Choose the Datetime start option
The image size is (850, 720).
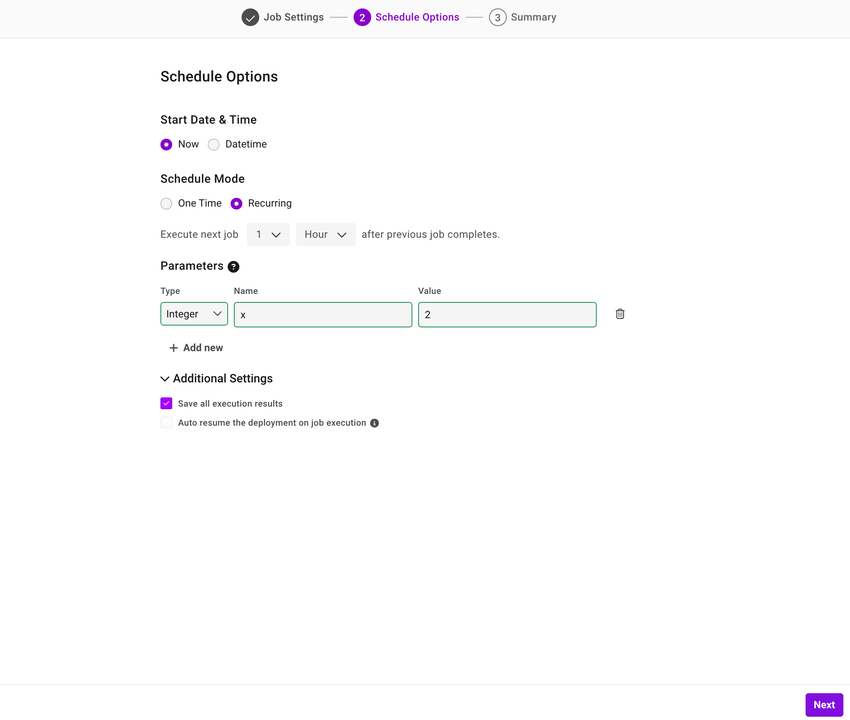(x=214, y=144)
